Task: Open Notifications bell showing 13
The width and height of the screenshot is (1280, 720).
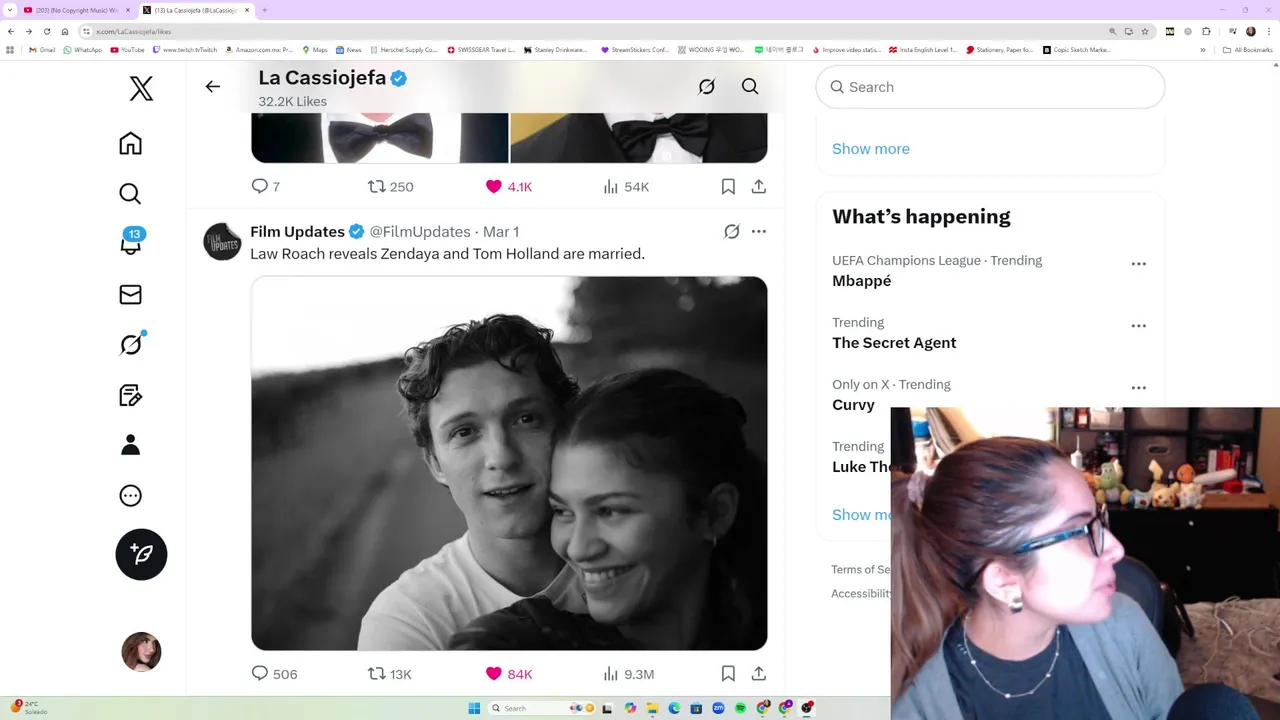Action: (x=131, y=242)
